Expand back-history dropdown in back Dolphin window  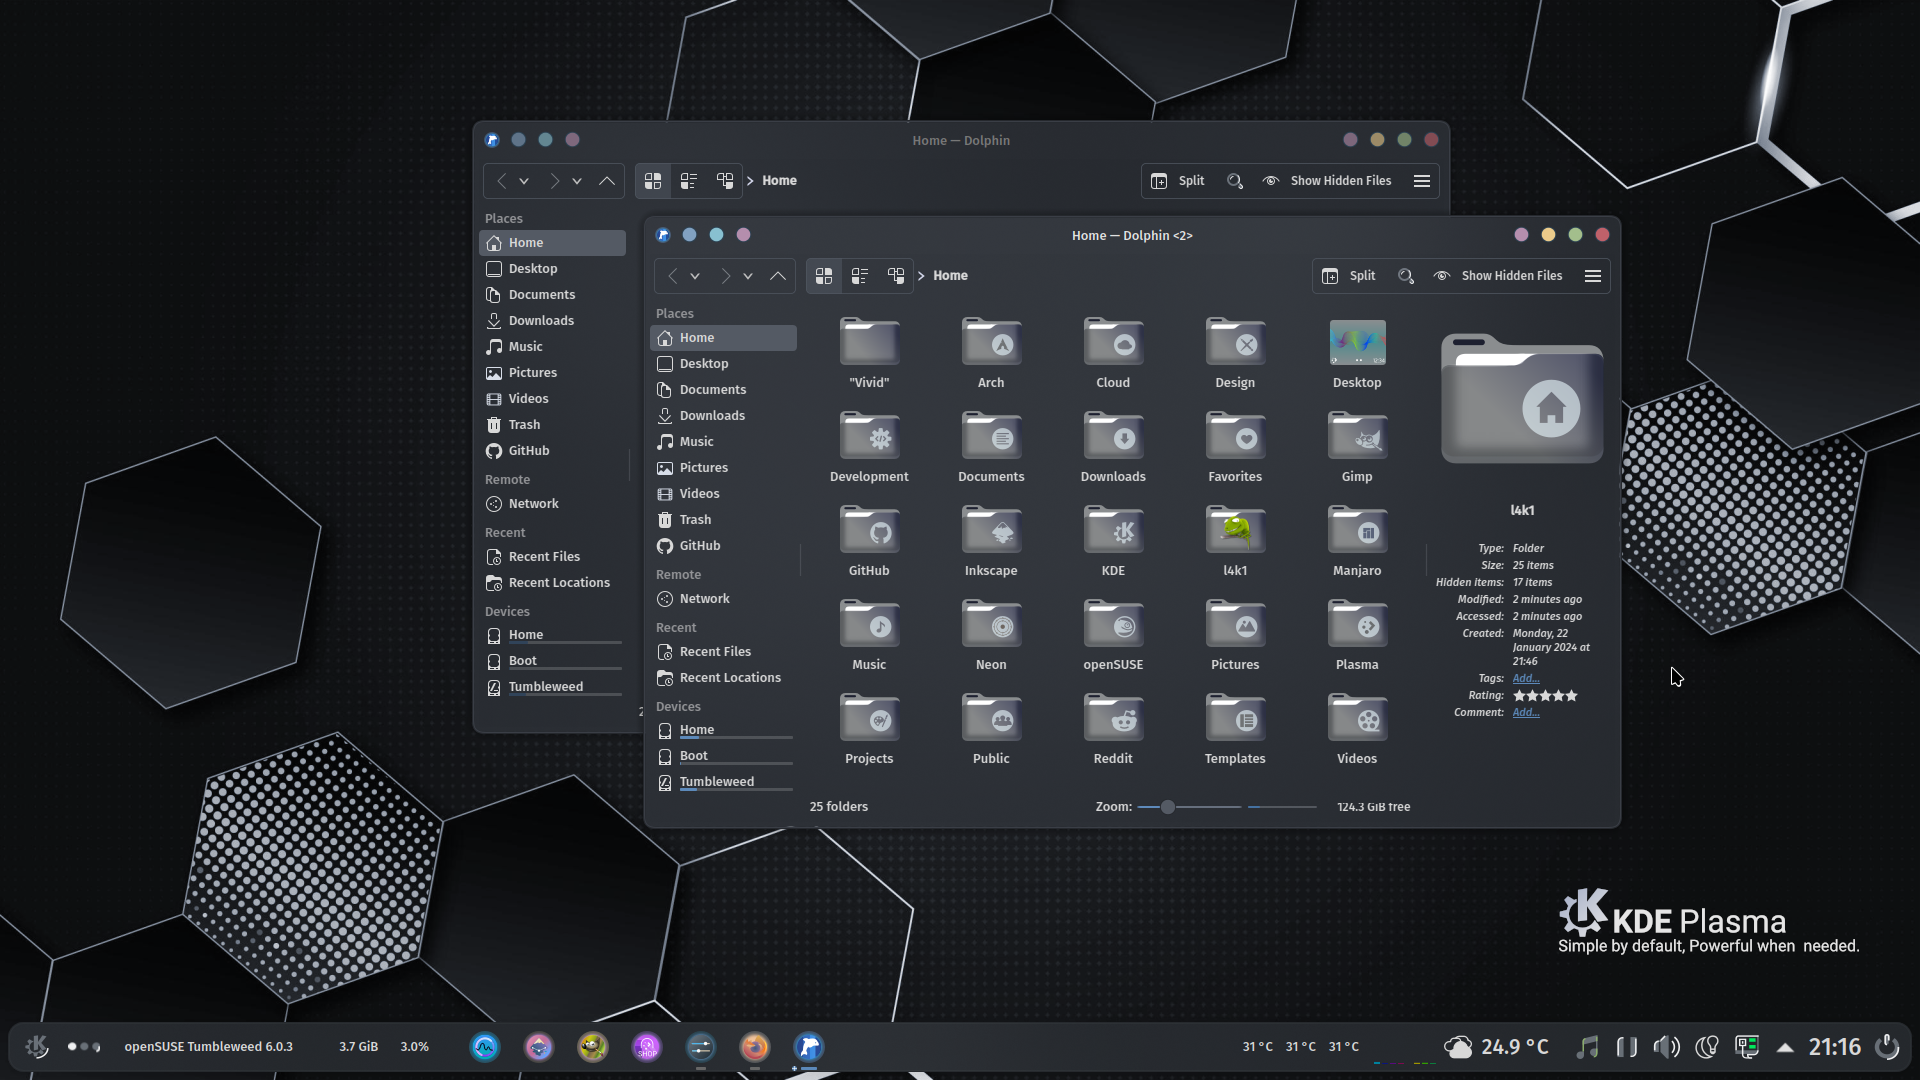click(524, 181)
